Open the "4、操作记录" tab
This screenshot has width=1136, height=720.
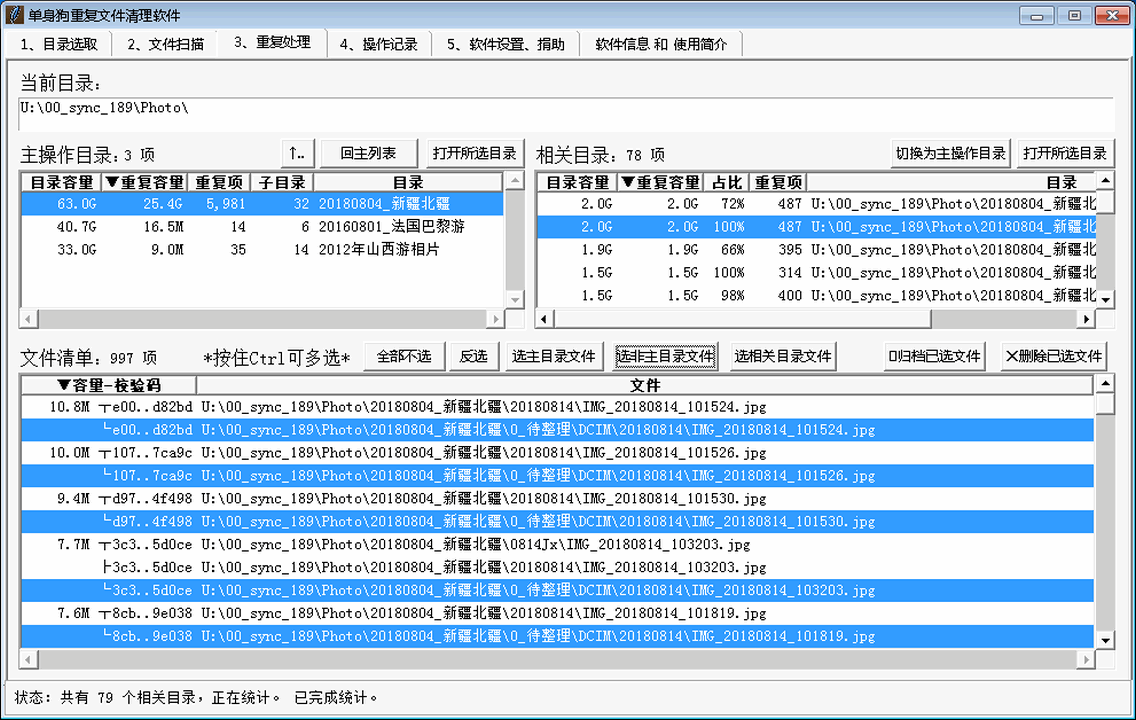tap(378, 43)
